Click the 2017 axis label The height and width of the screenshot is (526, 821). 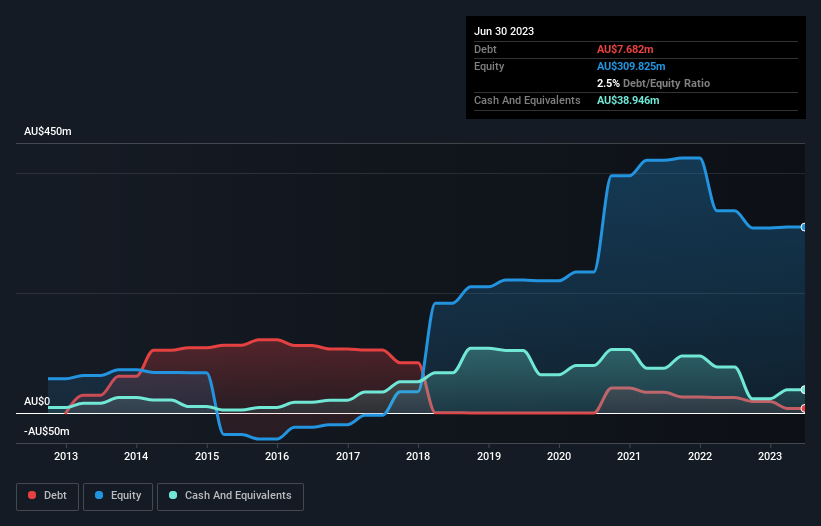(x=348, y=456)
